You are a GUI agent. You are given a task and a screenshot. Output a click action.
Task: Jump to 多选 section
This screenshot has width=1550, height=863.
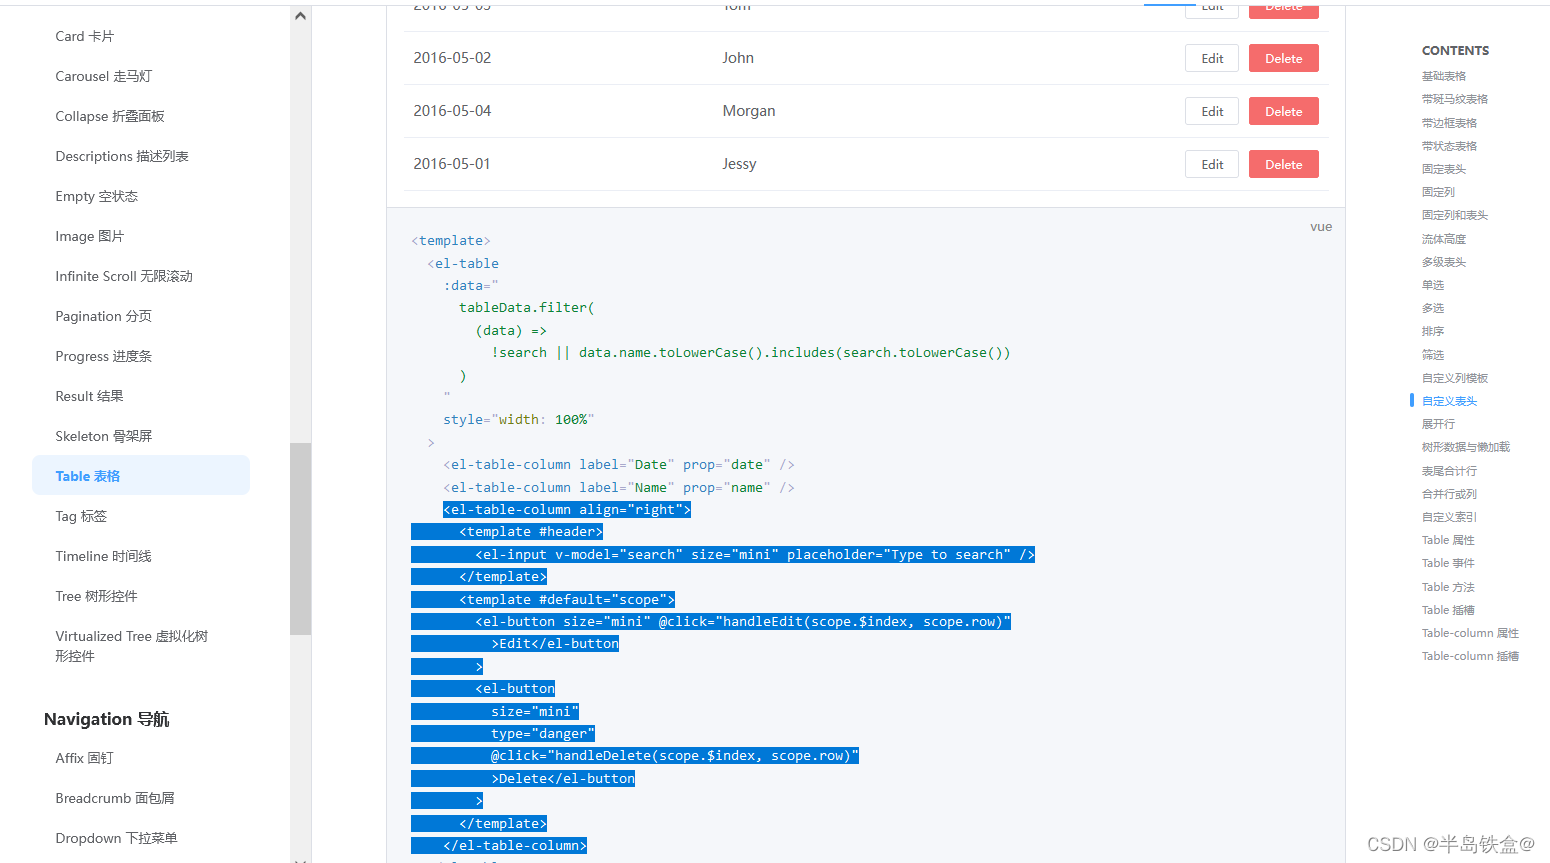[1433, 308]
